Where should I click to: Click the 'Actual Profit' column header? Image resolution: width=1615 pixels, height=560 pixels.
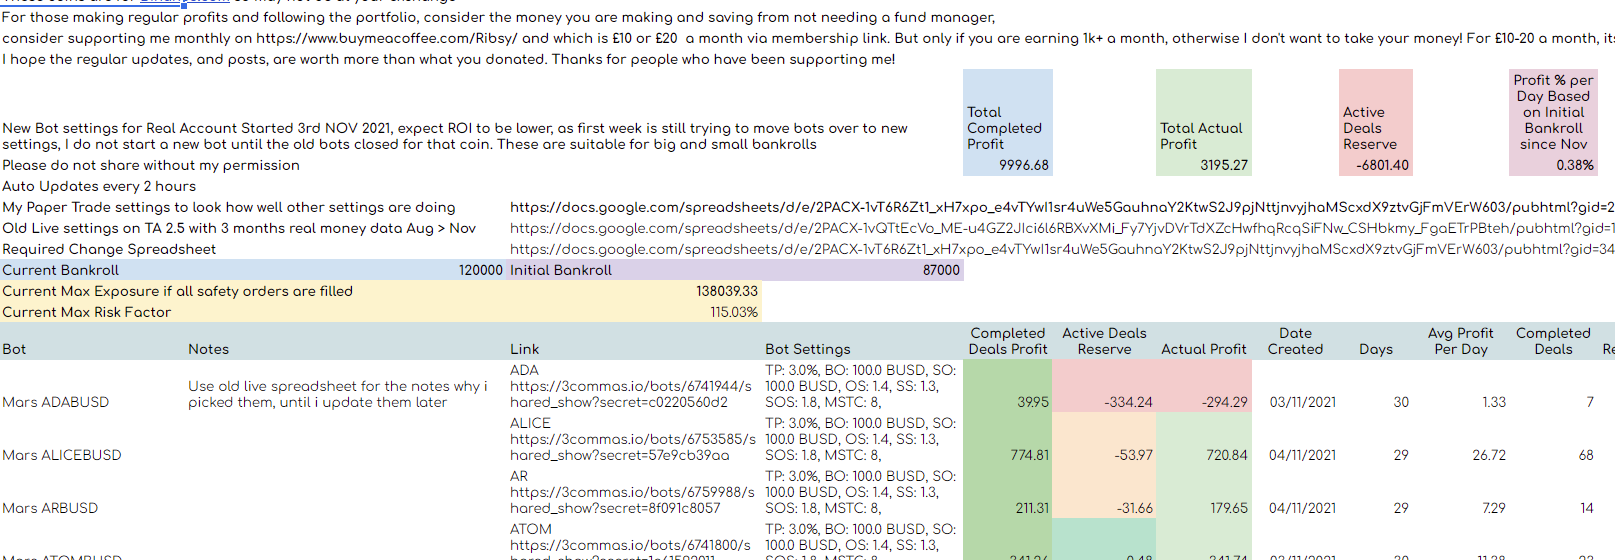point(1204,349)
